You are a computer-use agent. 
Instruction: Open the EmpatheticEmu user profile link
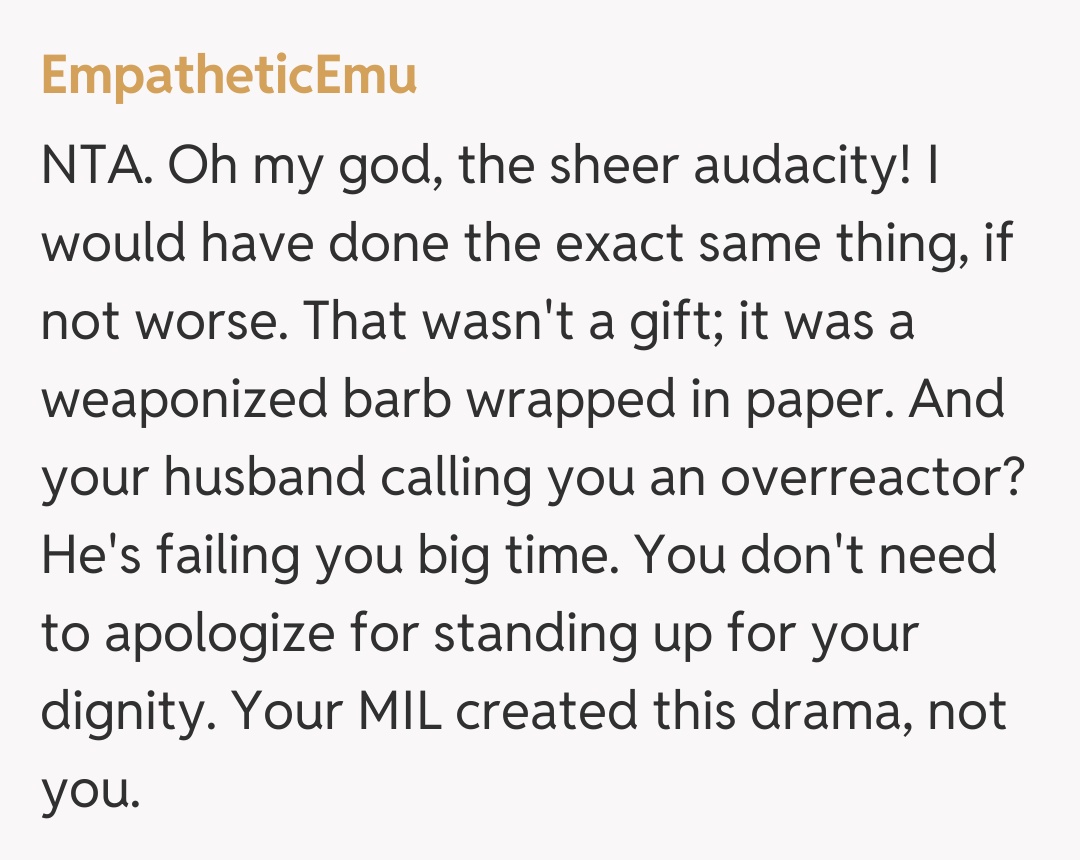click(x=228, y=77)
